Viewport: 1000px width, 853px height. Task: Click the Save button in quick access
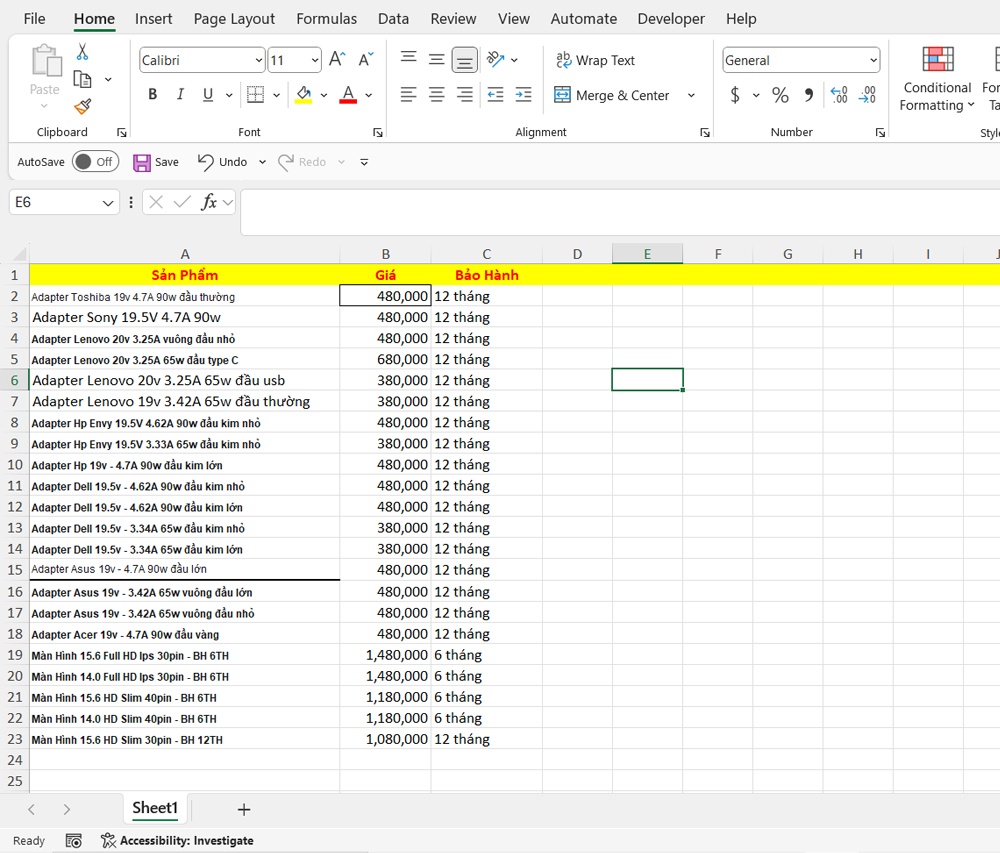(156, 162)
